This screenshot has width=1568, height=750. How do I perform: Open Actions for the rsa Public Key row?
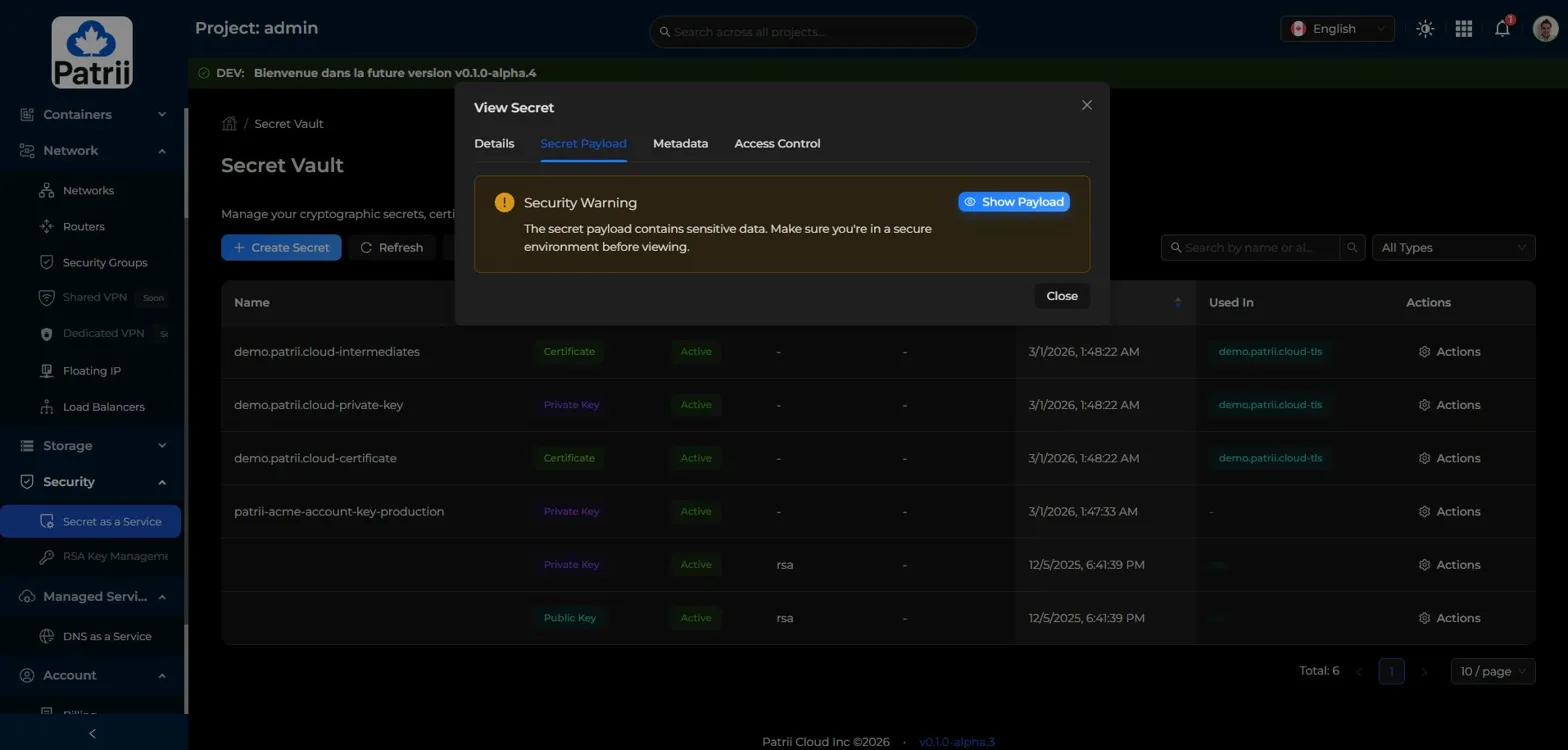1449,618
